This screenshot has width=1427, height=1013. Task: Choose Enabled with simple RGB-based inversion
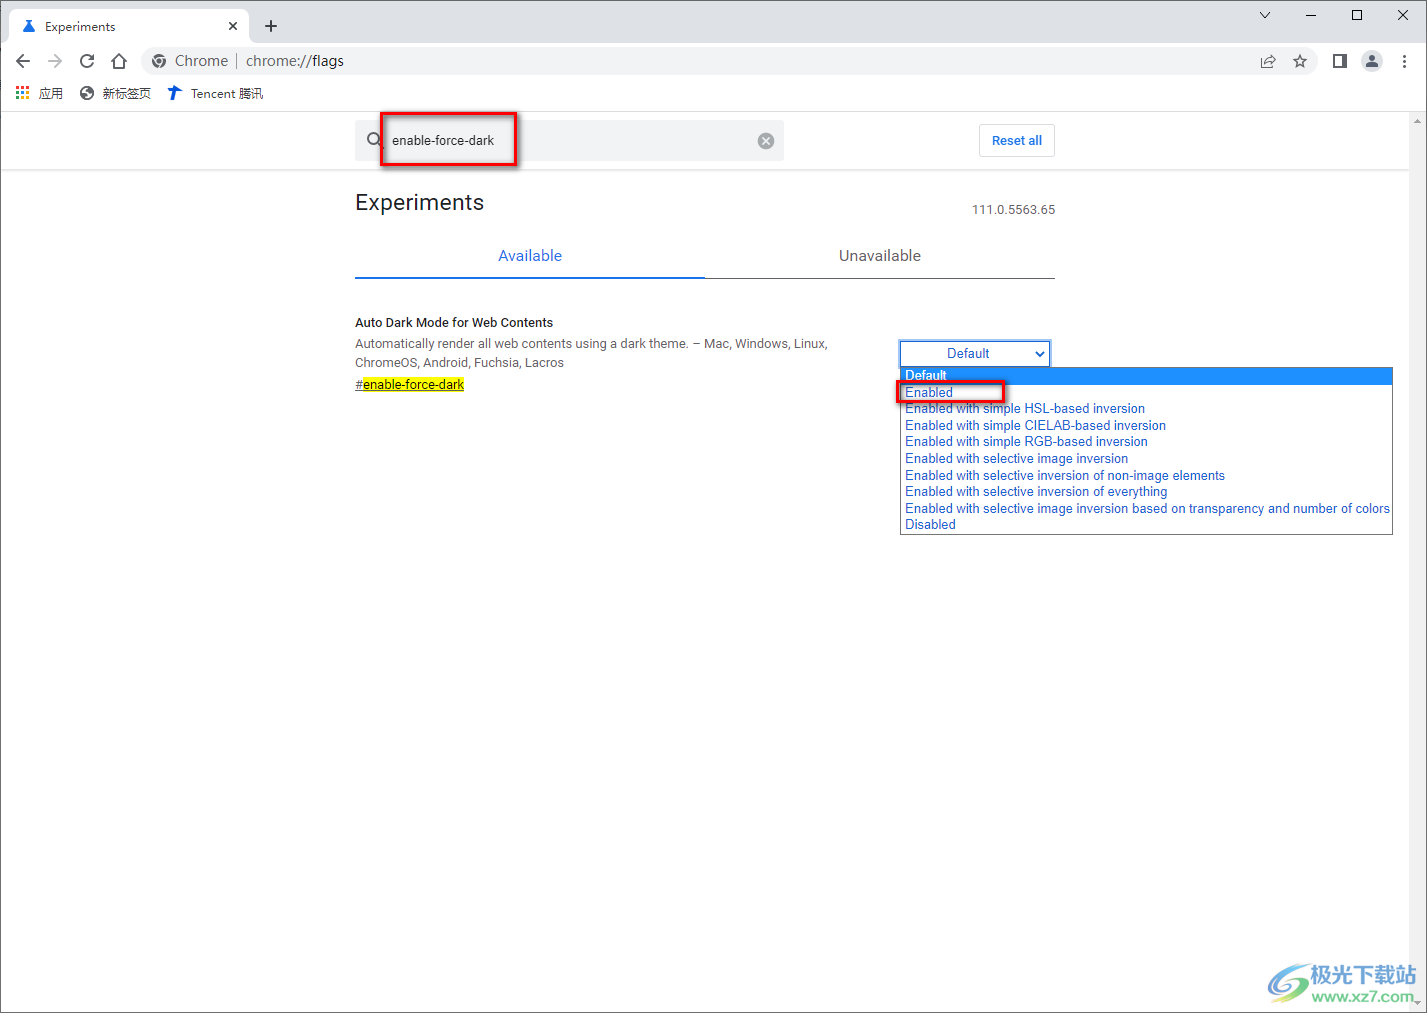1146,442
